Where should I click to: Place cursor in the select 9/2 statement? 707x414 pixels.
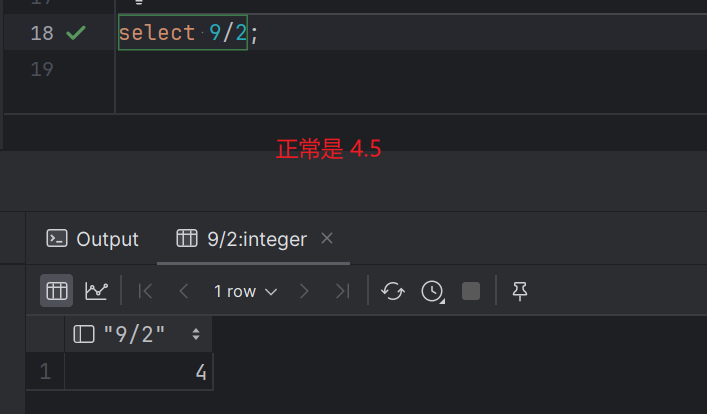182,33
